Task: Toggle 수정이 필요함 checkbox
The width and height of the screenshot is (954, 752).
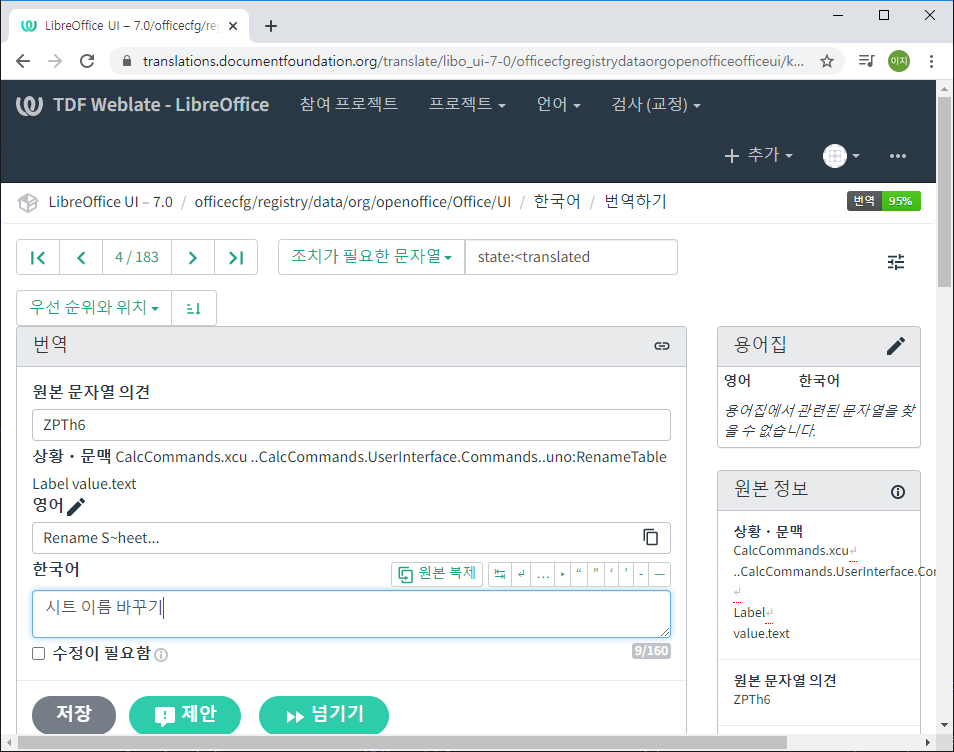Action: 38,653
